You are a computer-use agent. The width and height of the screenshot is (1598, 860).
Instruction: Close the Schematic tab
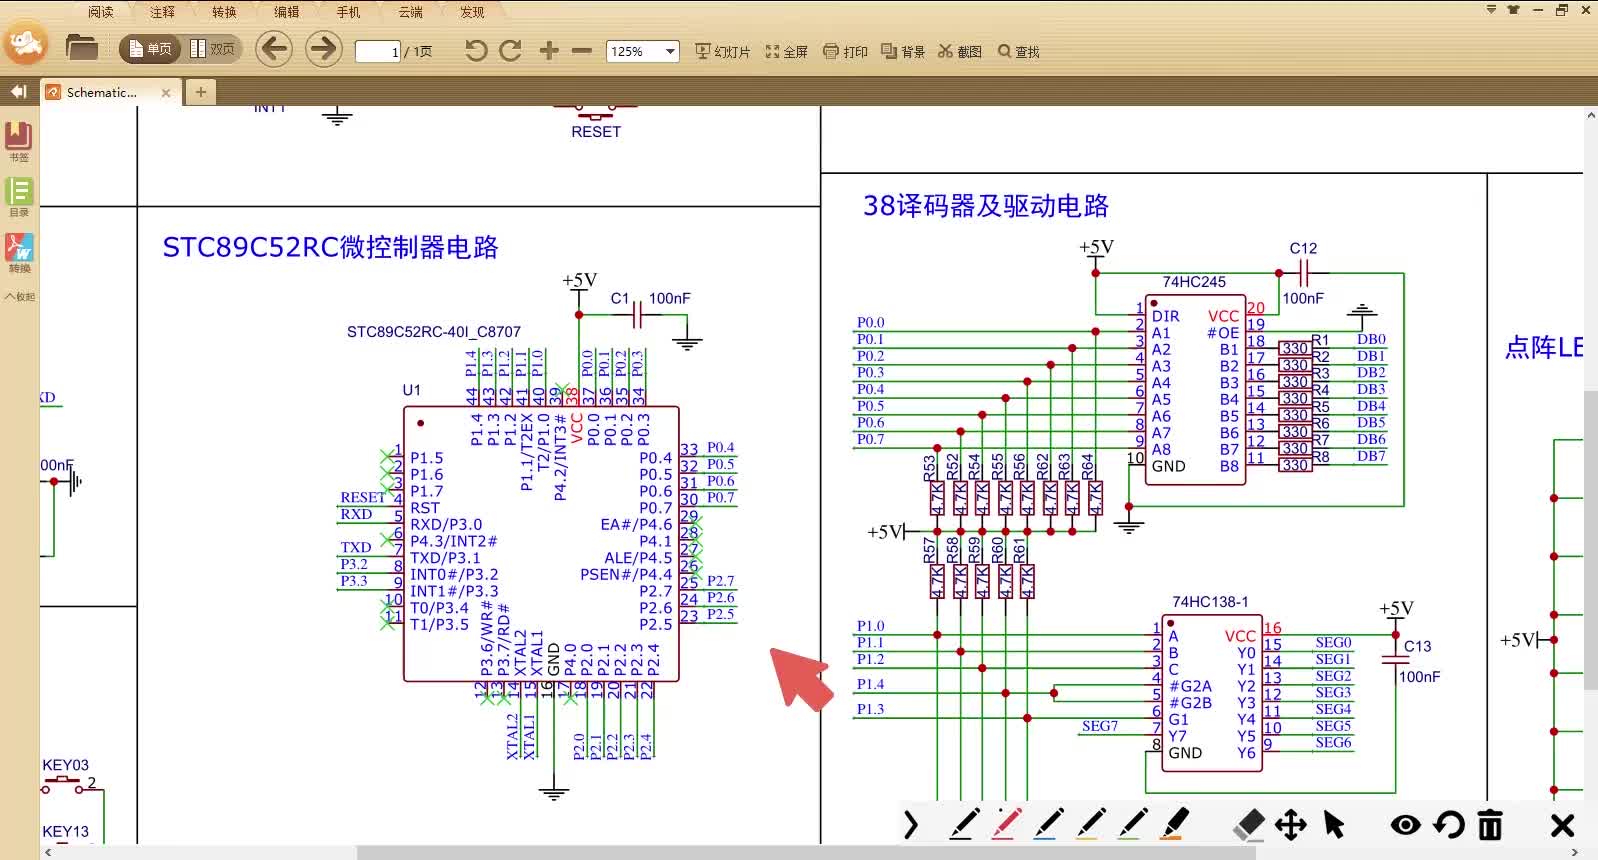(166, 93)
